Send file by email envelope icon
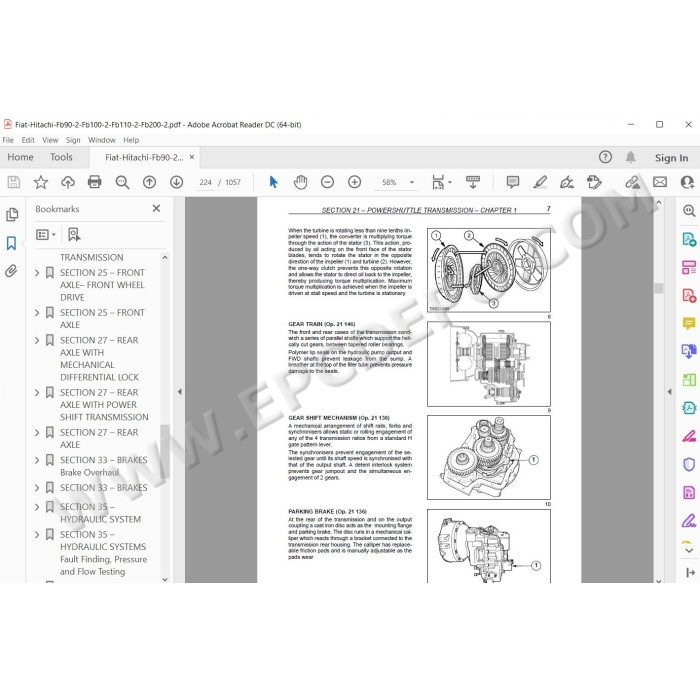700x700 pixels. tap(660, 182)
